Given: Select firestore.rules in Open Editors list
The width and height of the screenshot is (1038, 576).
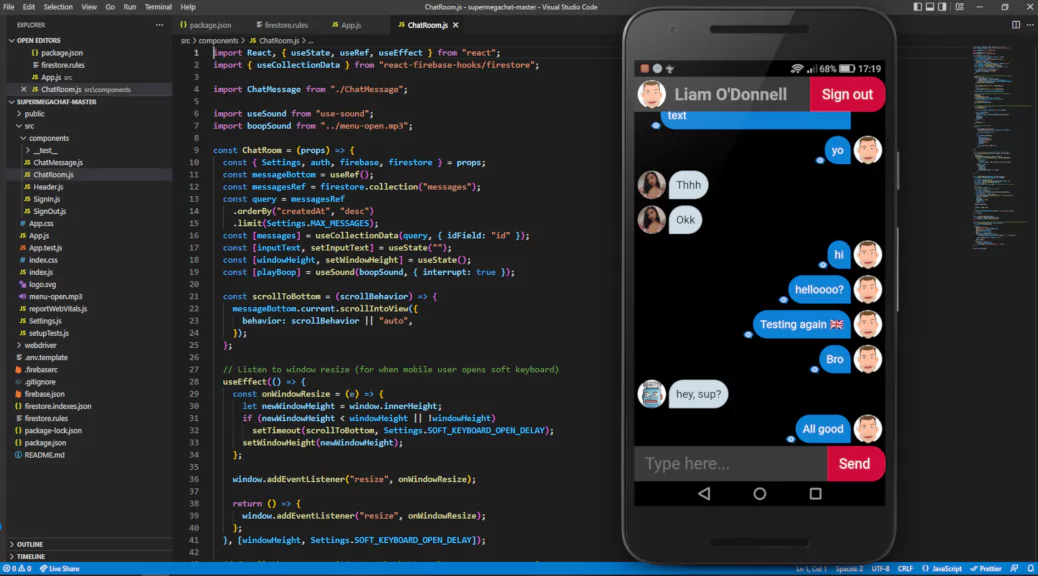Looking at the screenshot, I should pos(62,65).
